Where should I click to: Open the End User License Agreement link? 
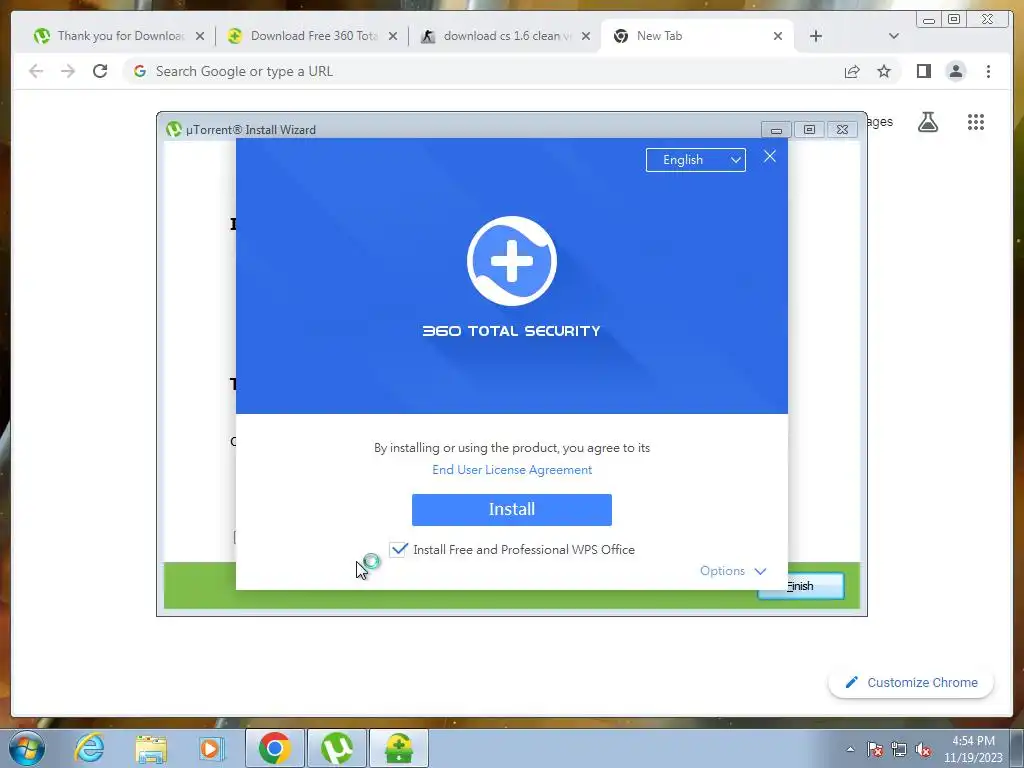click(512, 470)
